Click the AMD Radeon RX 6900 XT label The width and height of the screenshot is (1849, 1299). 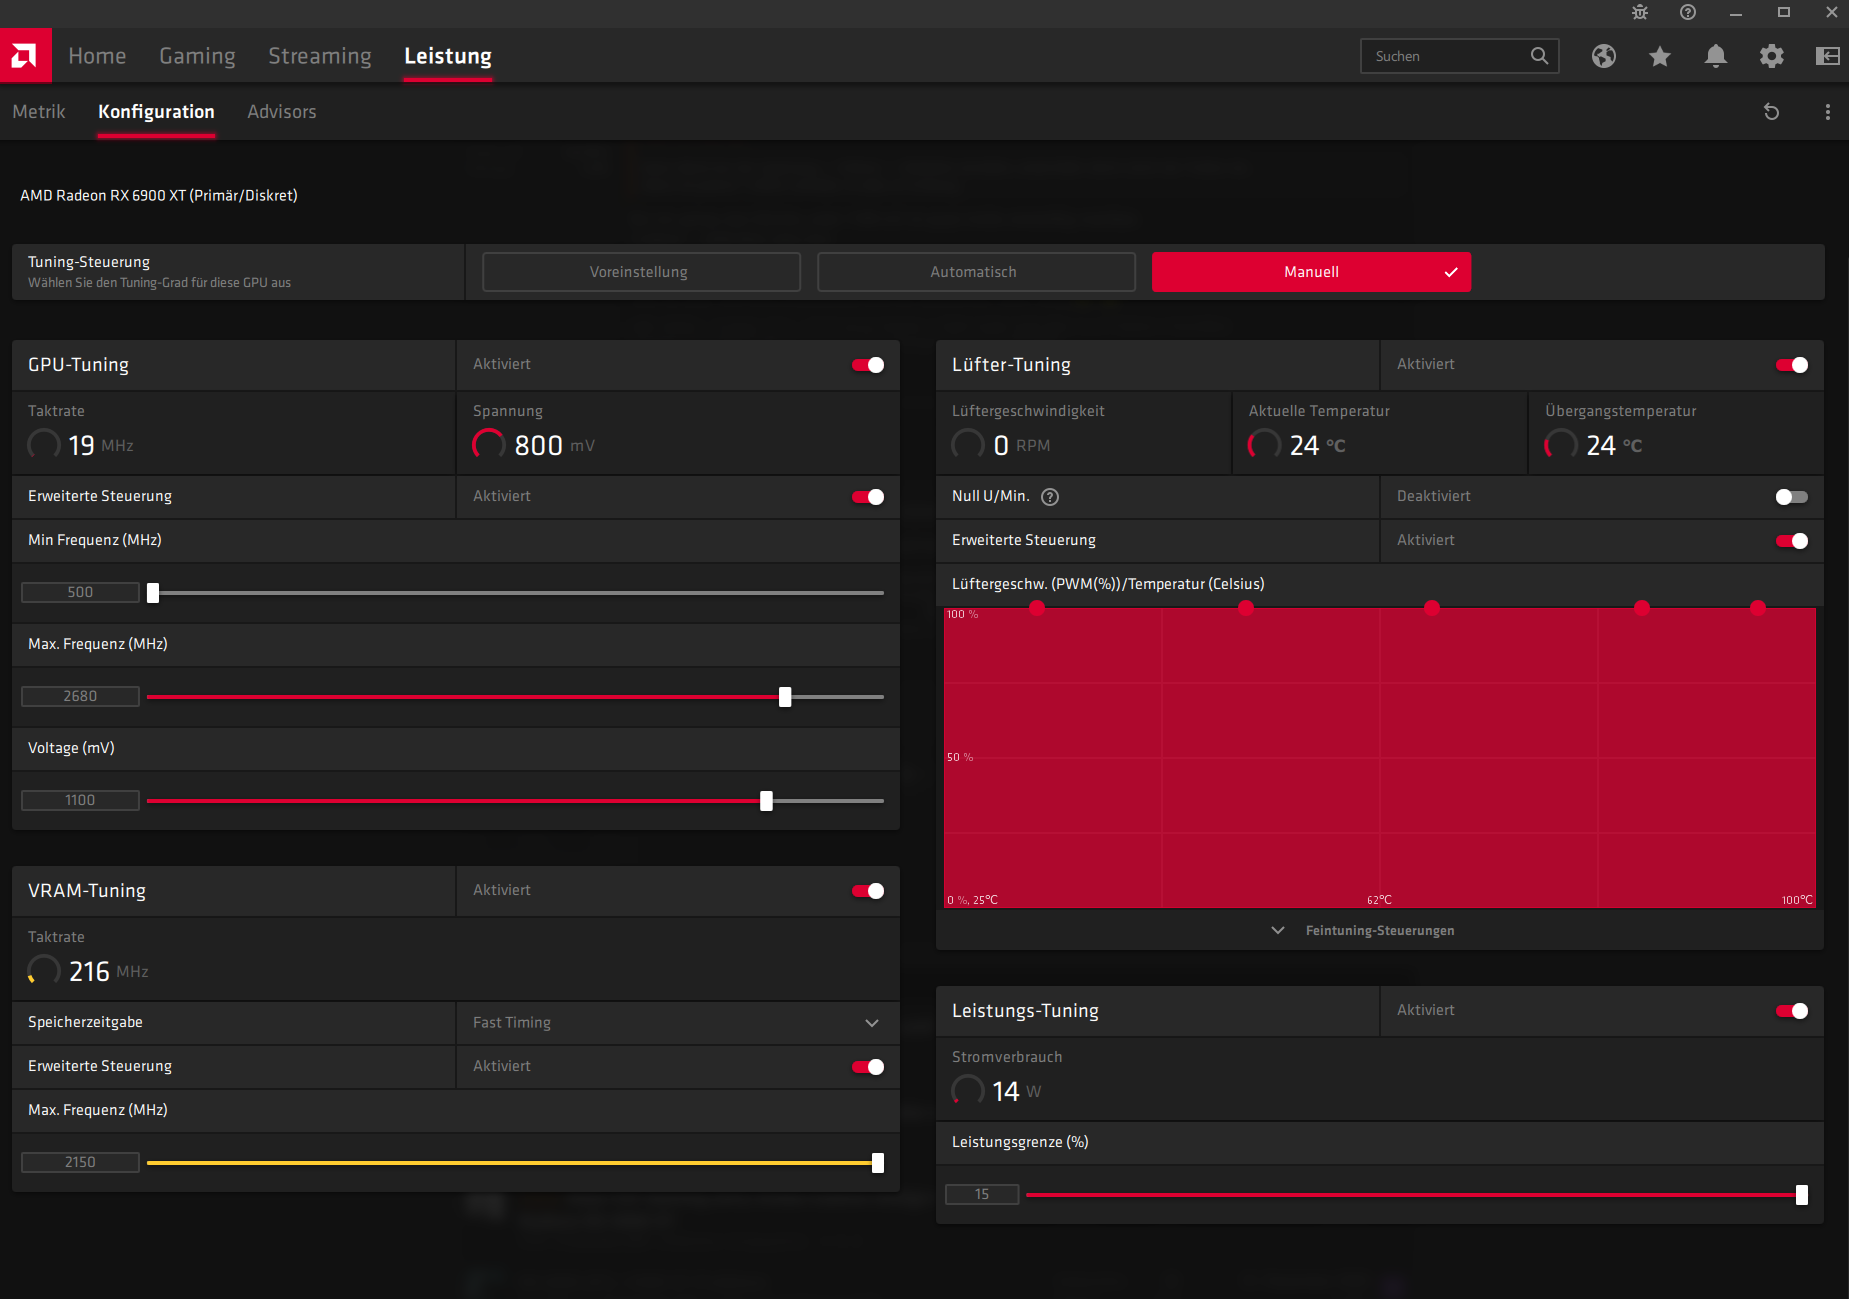[x=159, y=196]
